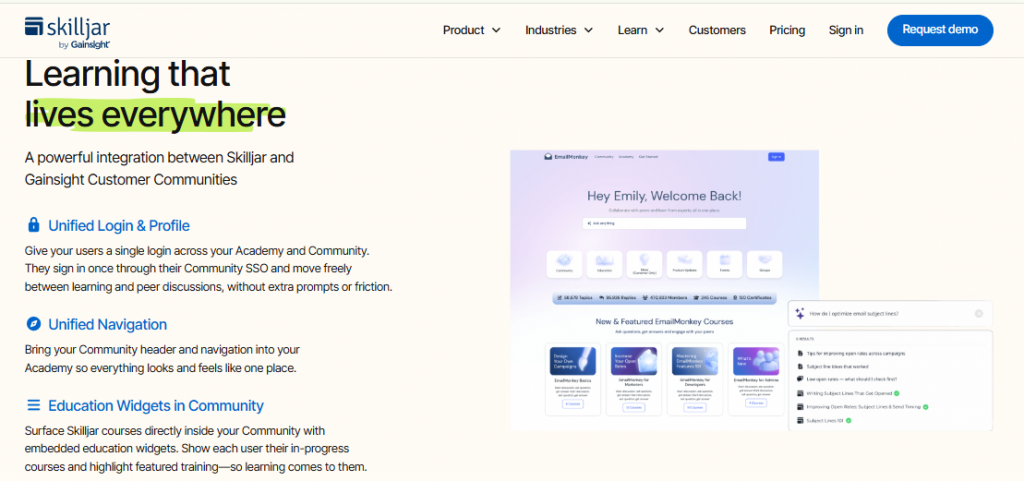
Task: Click courses button under EmailMonkey Basics card
Action: (x=573, y=404)
